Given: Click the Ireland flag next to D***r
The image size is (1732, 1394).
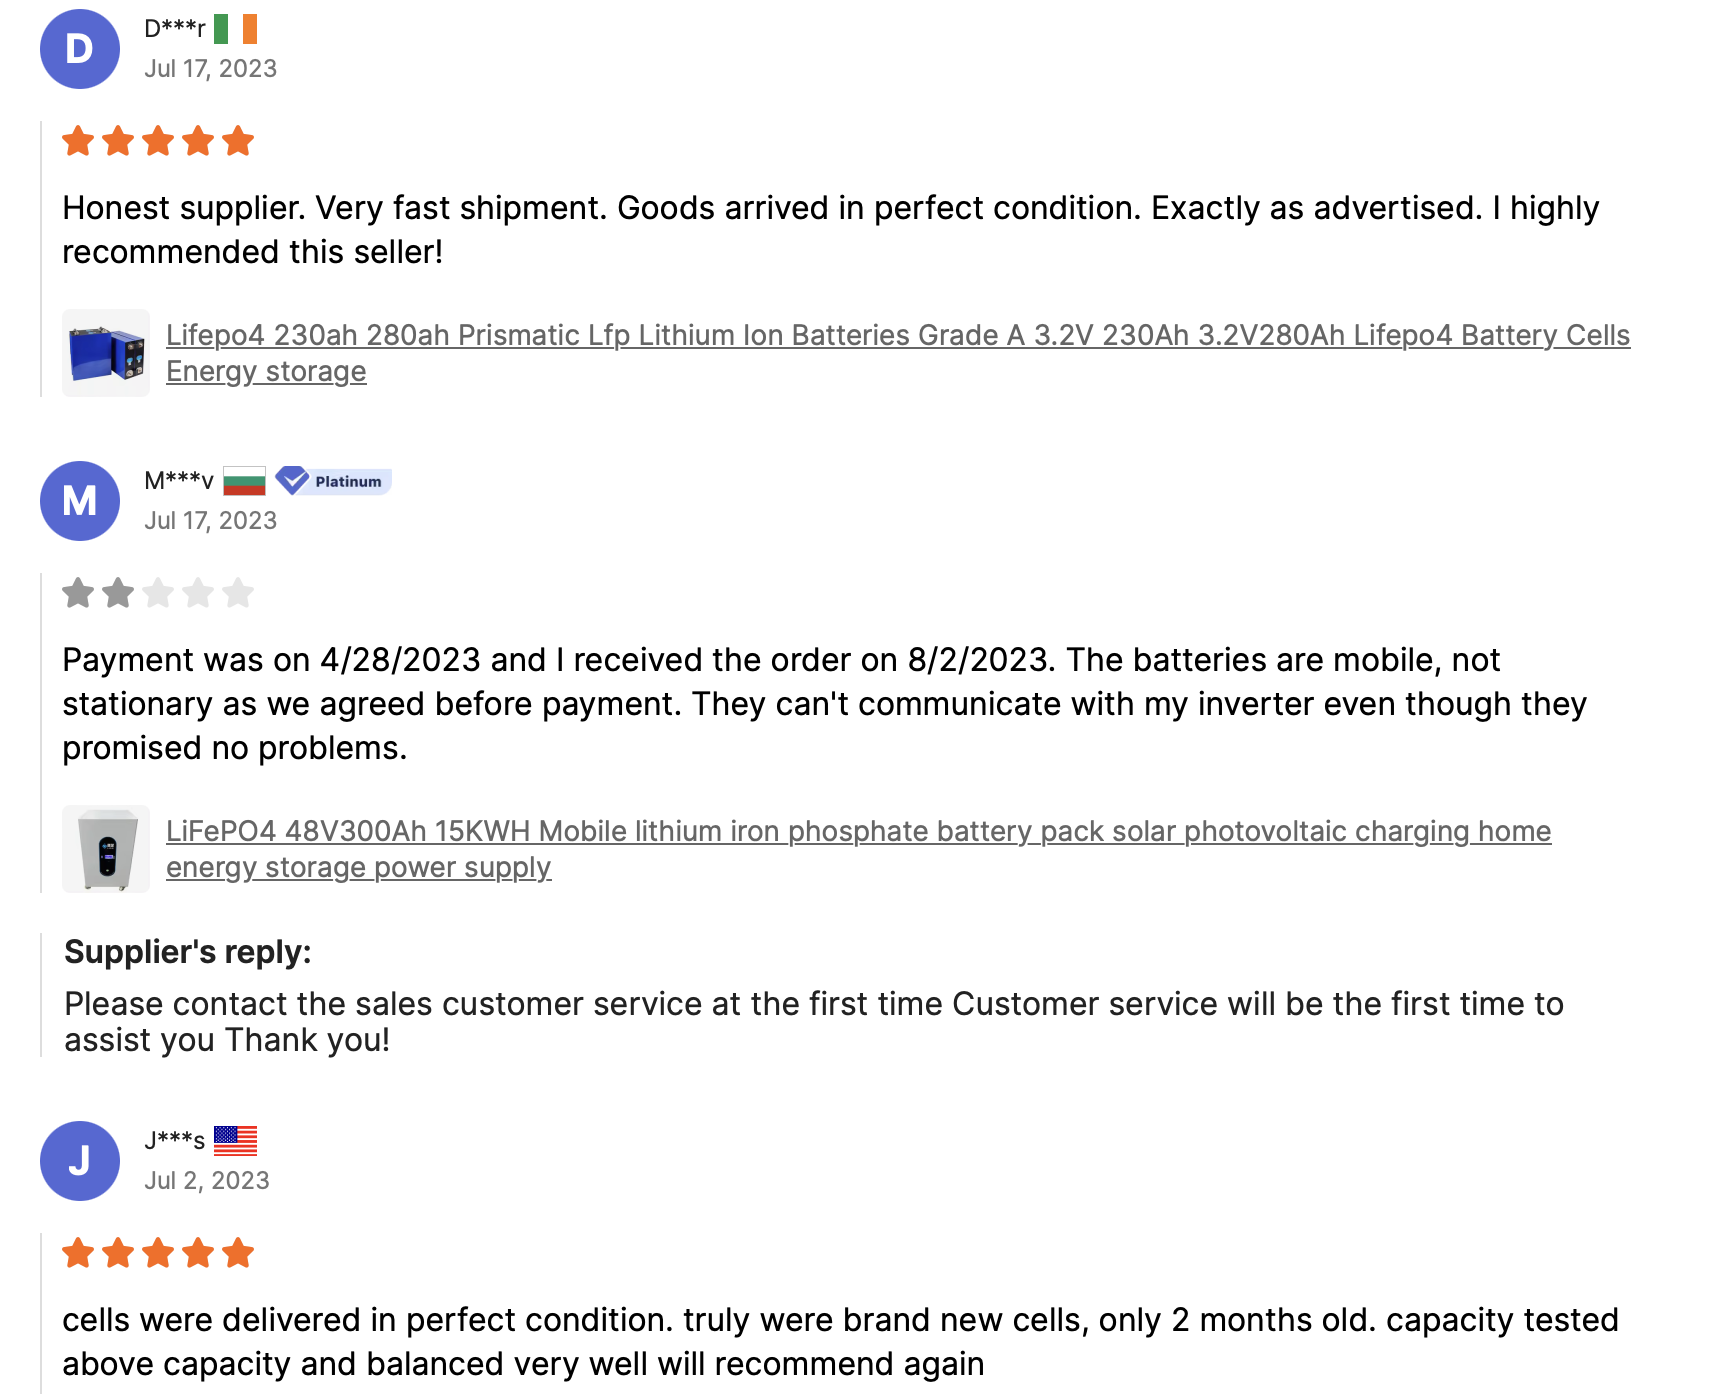Looking at the screenshot, I should coord(236,29).
